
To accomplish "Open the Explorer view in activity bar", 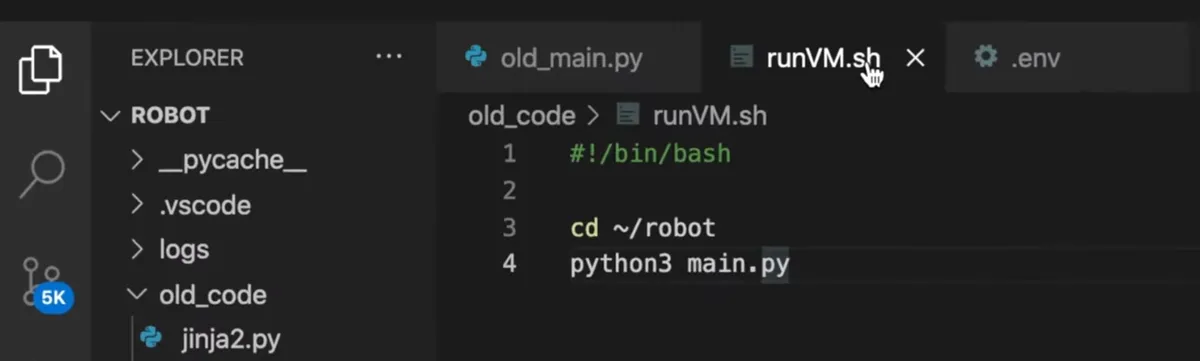I will (42, 70).
